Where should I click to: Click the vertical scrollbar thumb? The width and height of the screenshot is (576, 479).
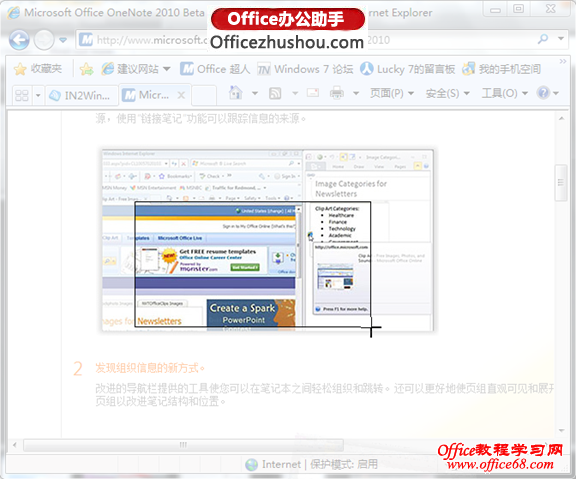coord(561,183)
